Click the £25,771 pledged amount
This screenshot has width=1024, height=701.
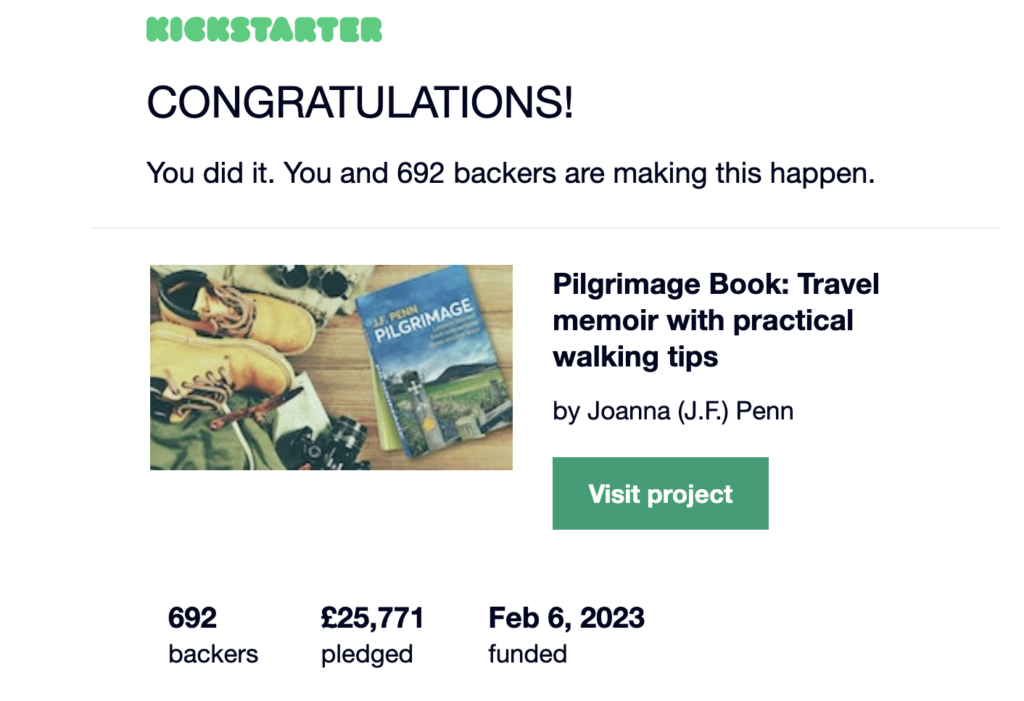pyautogui.click(x=372, y=617)
